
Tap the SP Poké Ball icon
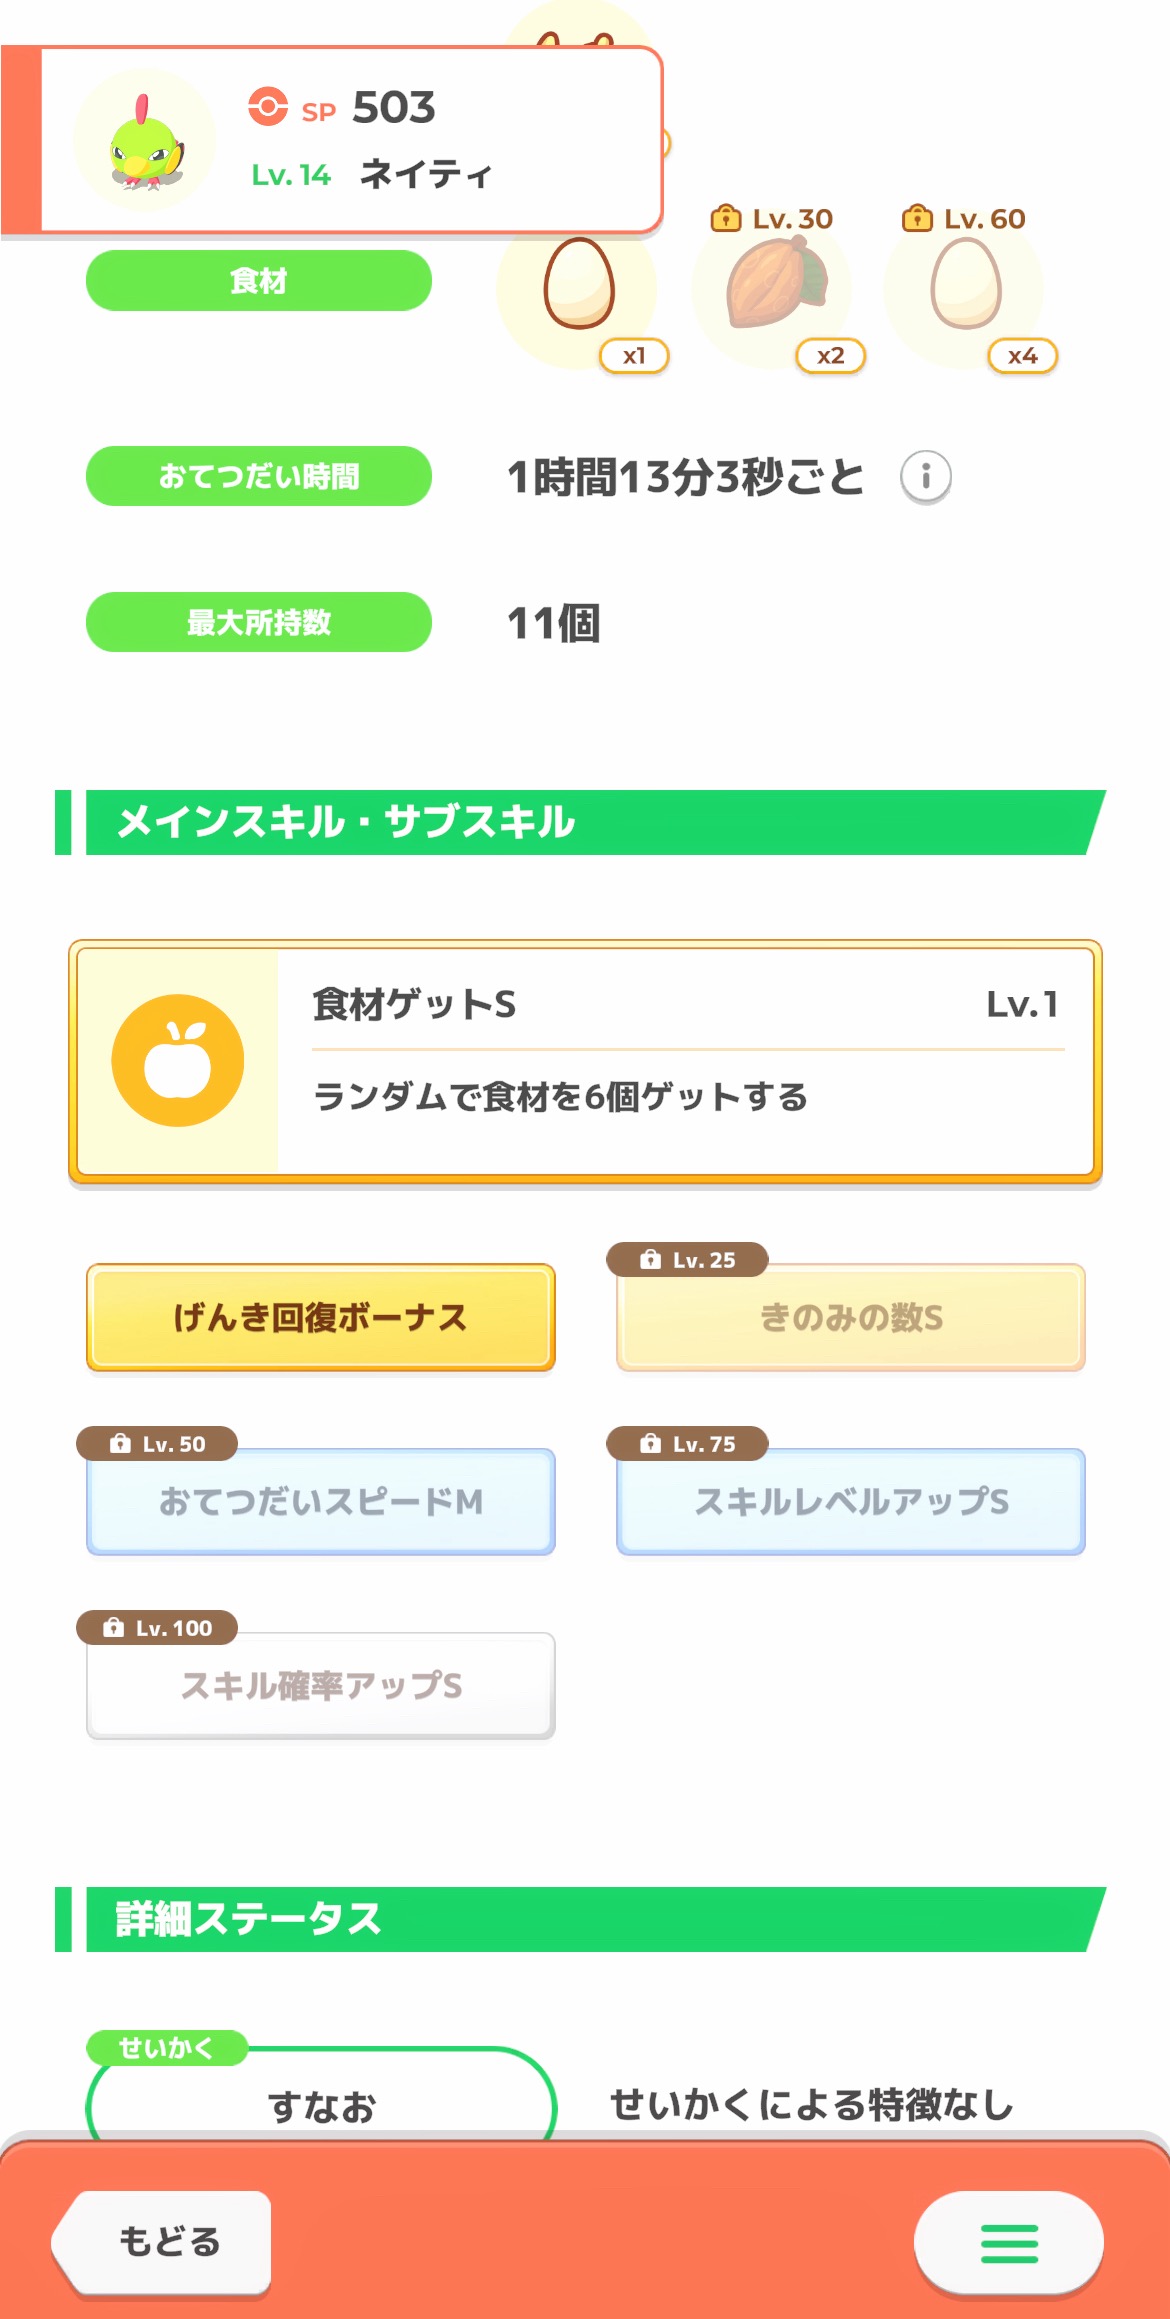[x=268, y=107]
